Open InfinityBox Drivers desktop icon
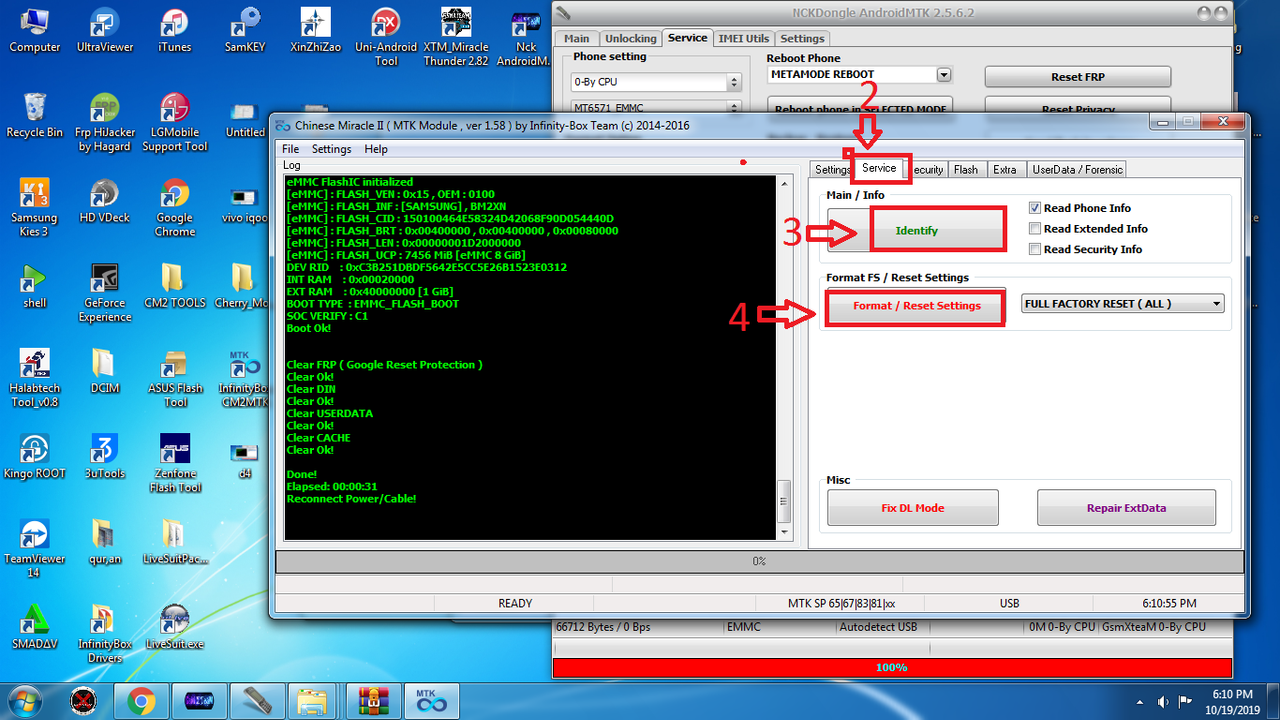Viewport: 1280px width, 720px height. [105, 634]
